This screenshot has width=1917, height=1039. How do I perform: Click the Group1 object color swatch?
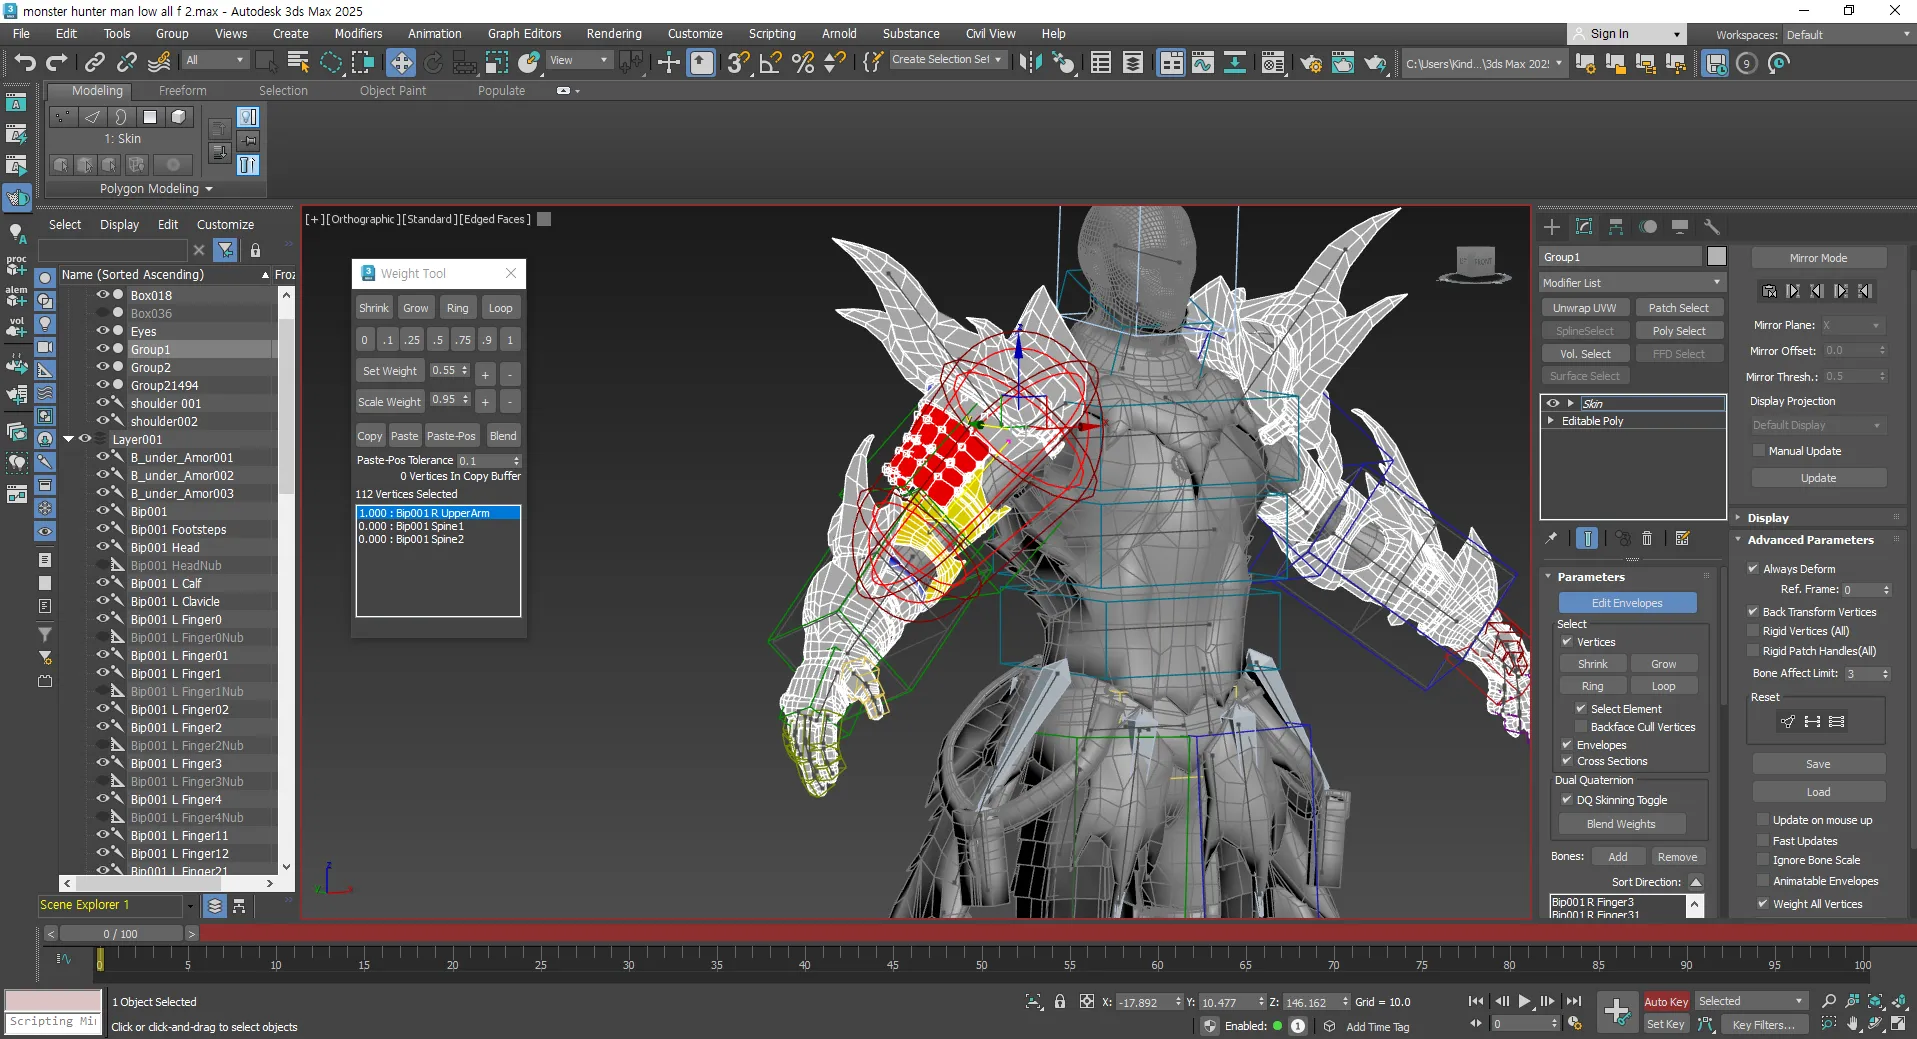[x=1717, y=257]
